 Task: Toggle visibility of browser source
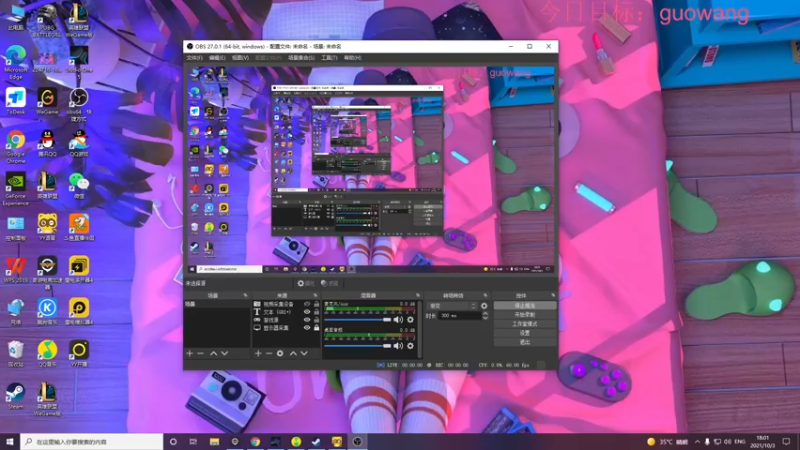pyautogui.click(x=307, y=320)
